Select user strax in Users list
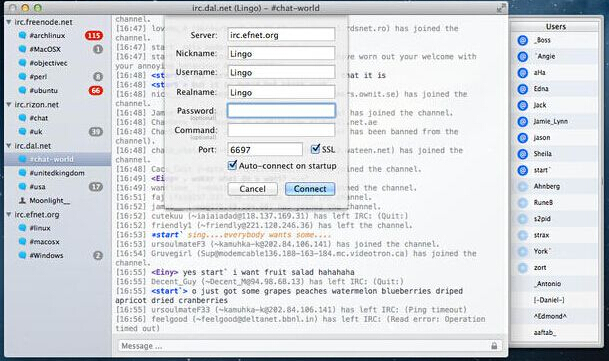 point(555,235)
